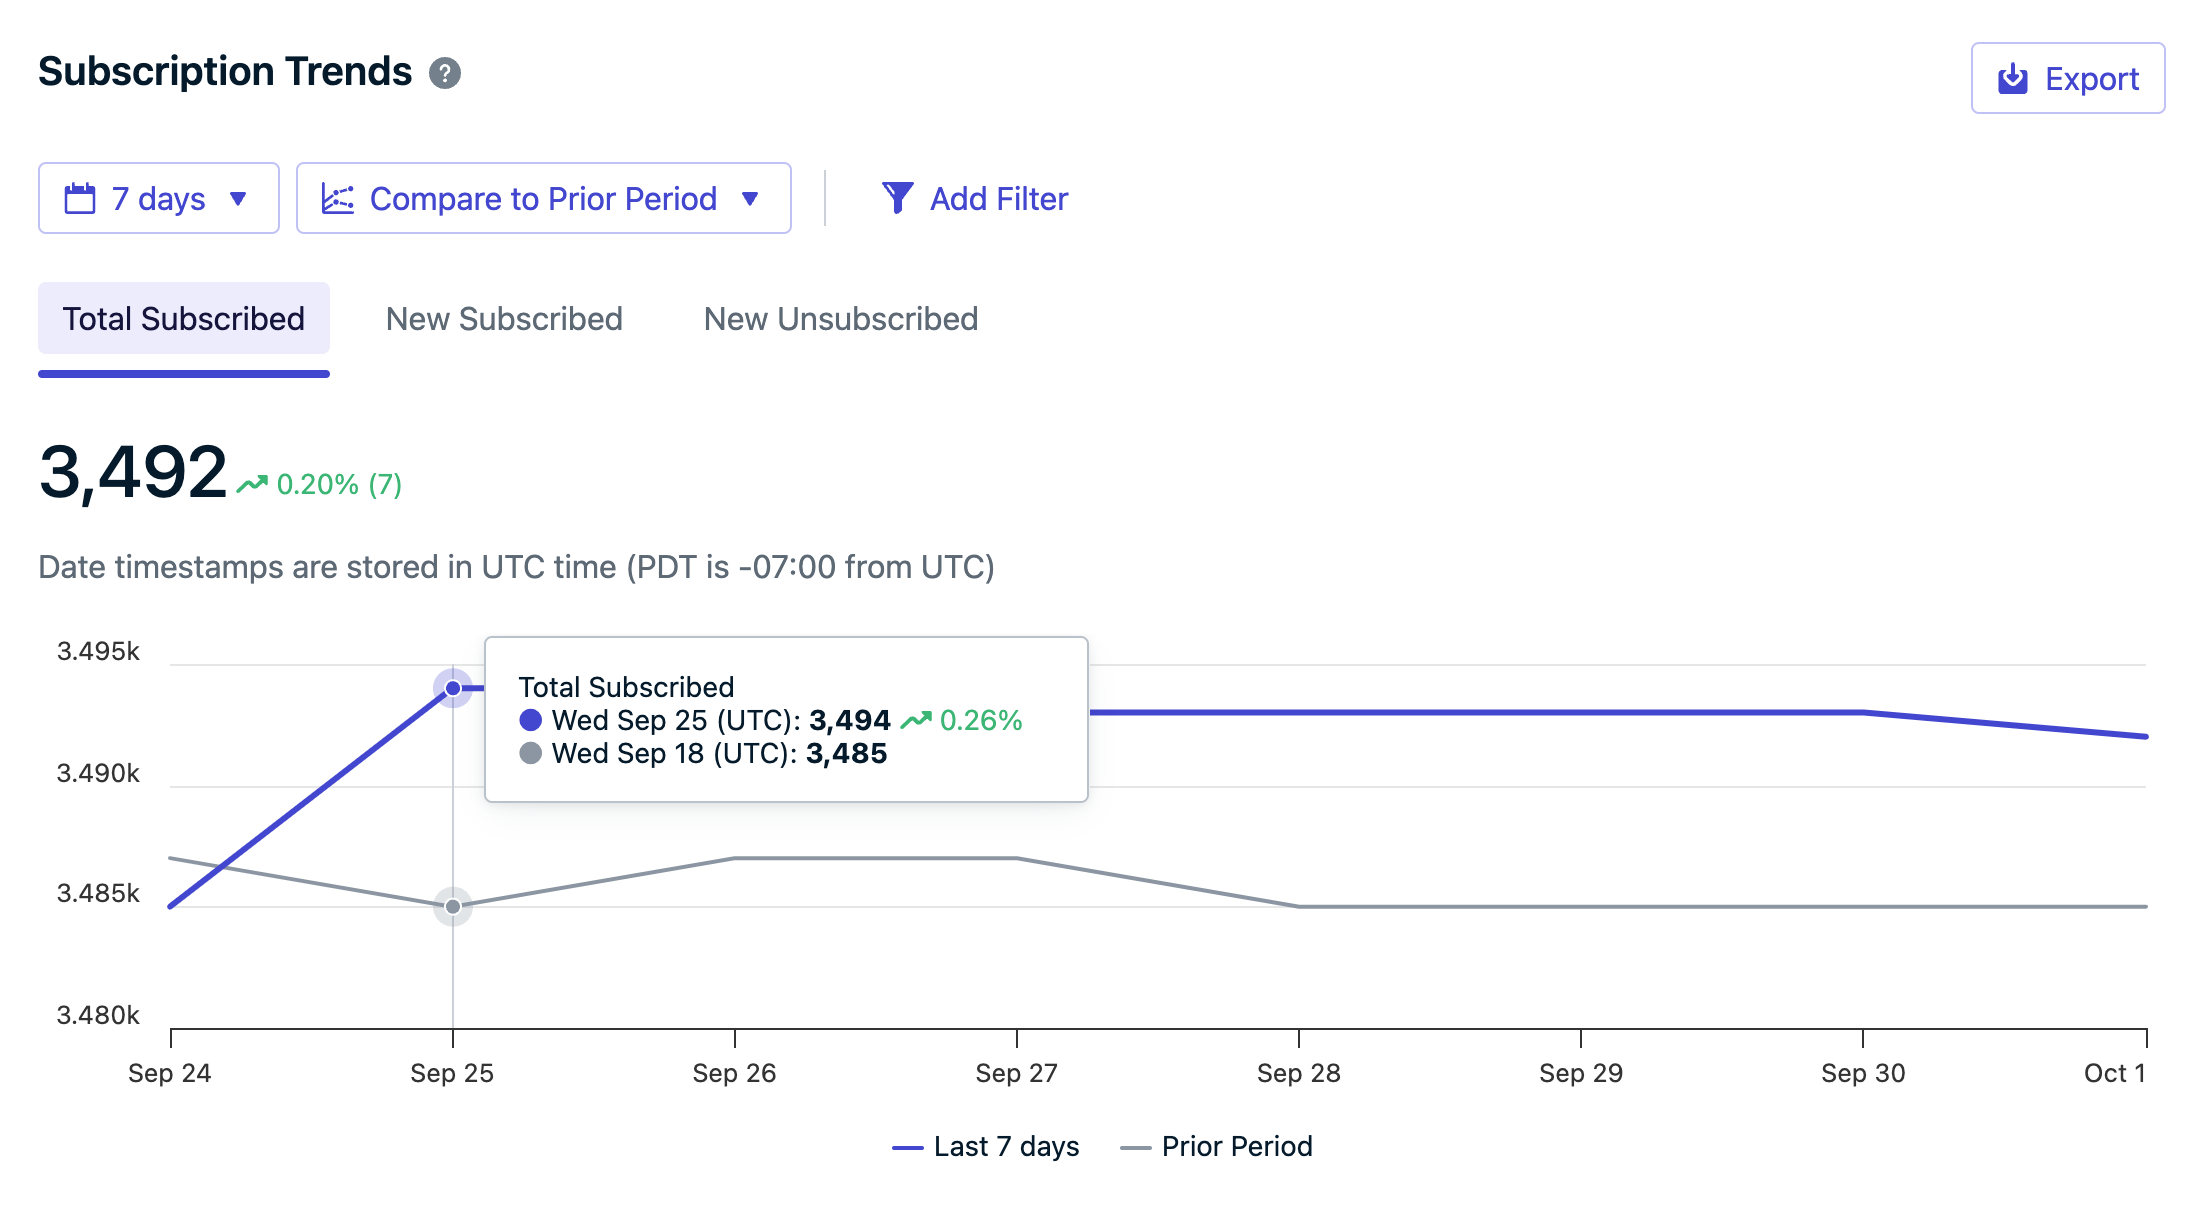
Task: Click the Sep 28 axis label
Action: coord(1298,1073)
